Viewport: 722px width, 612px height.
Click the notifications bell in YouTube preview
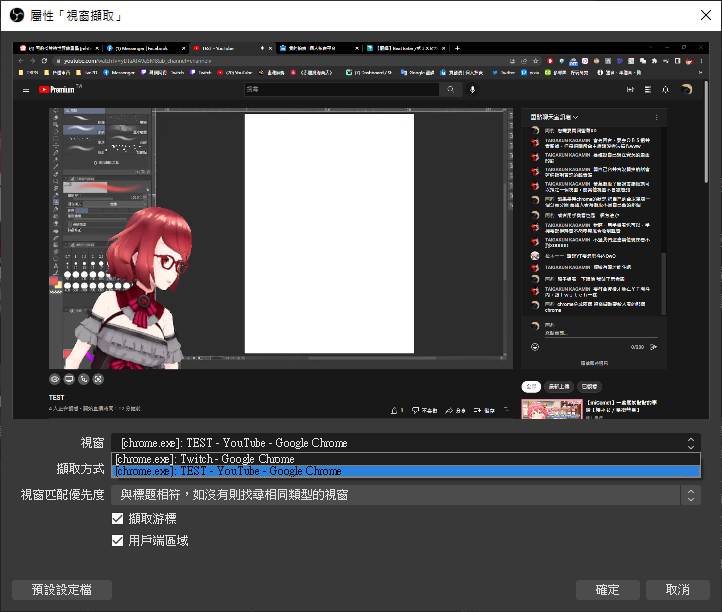point(665,90)
